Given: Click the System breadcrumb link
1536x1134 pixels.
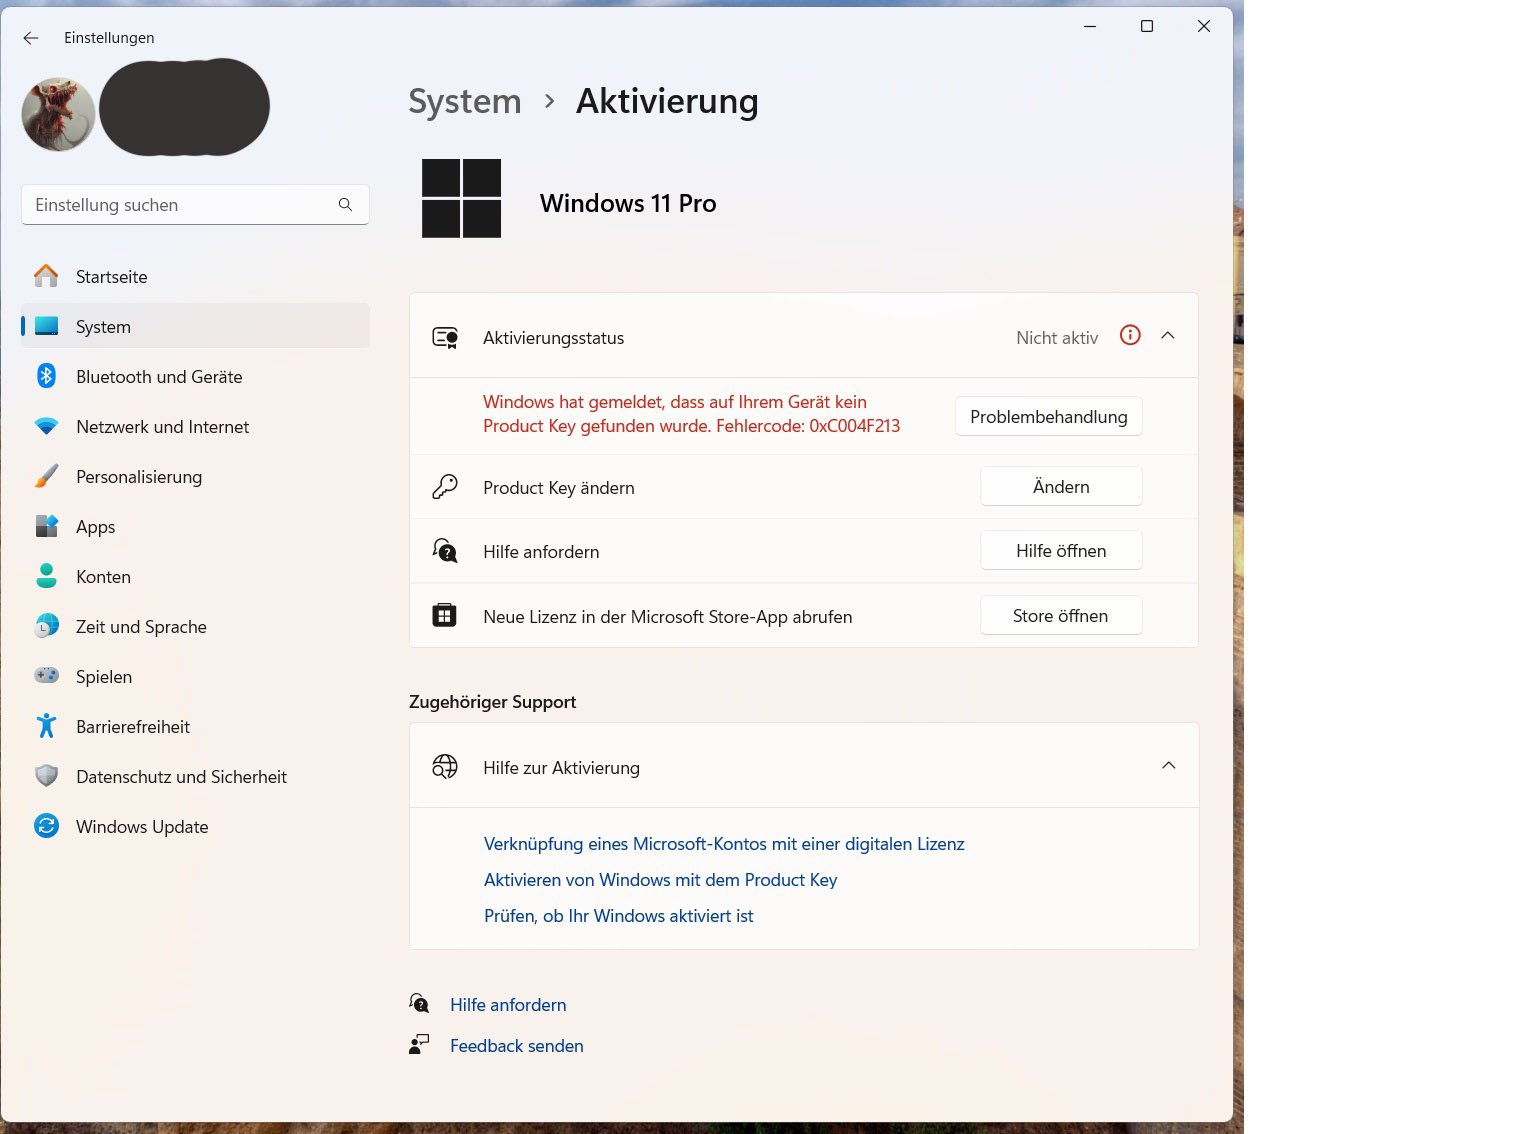Looking at the screenshot, I should (465, 101).
